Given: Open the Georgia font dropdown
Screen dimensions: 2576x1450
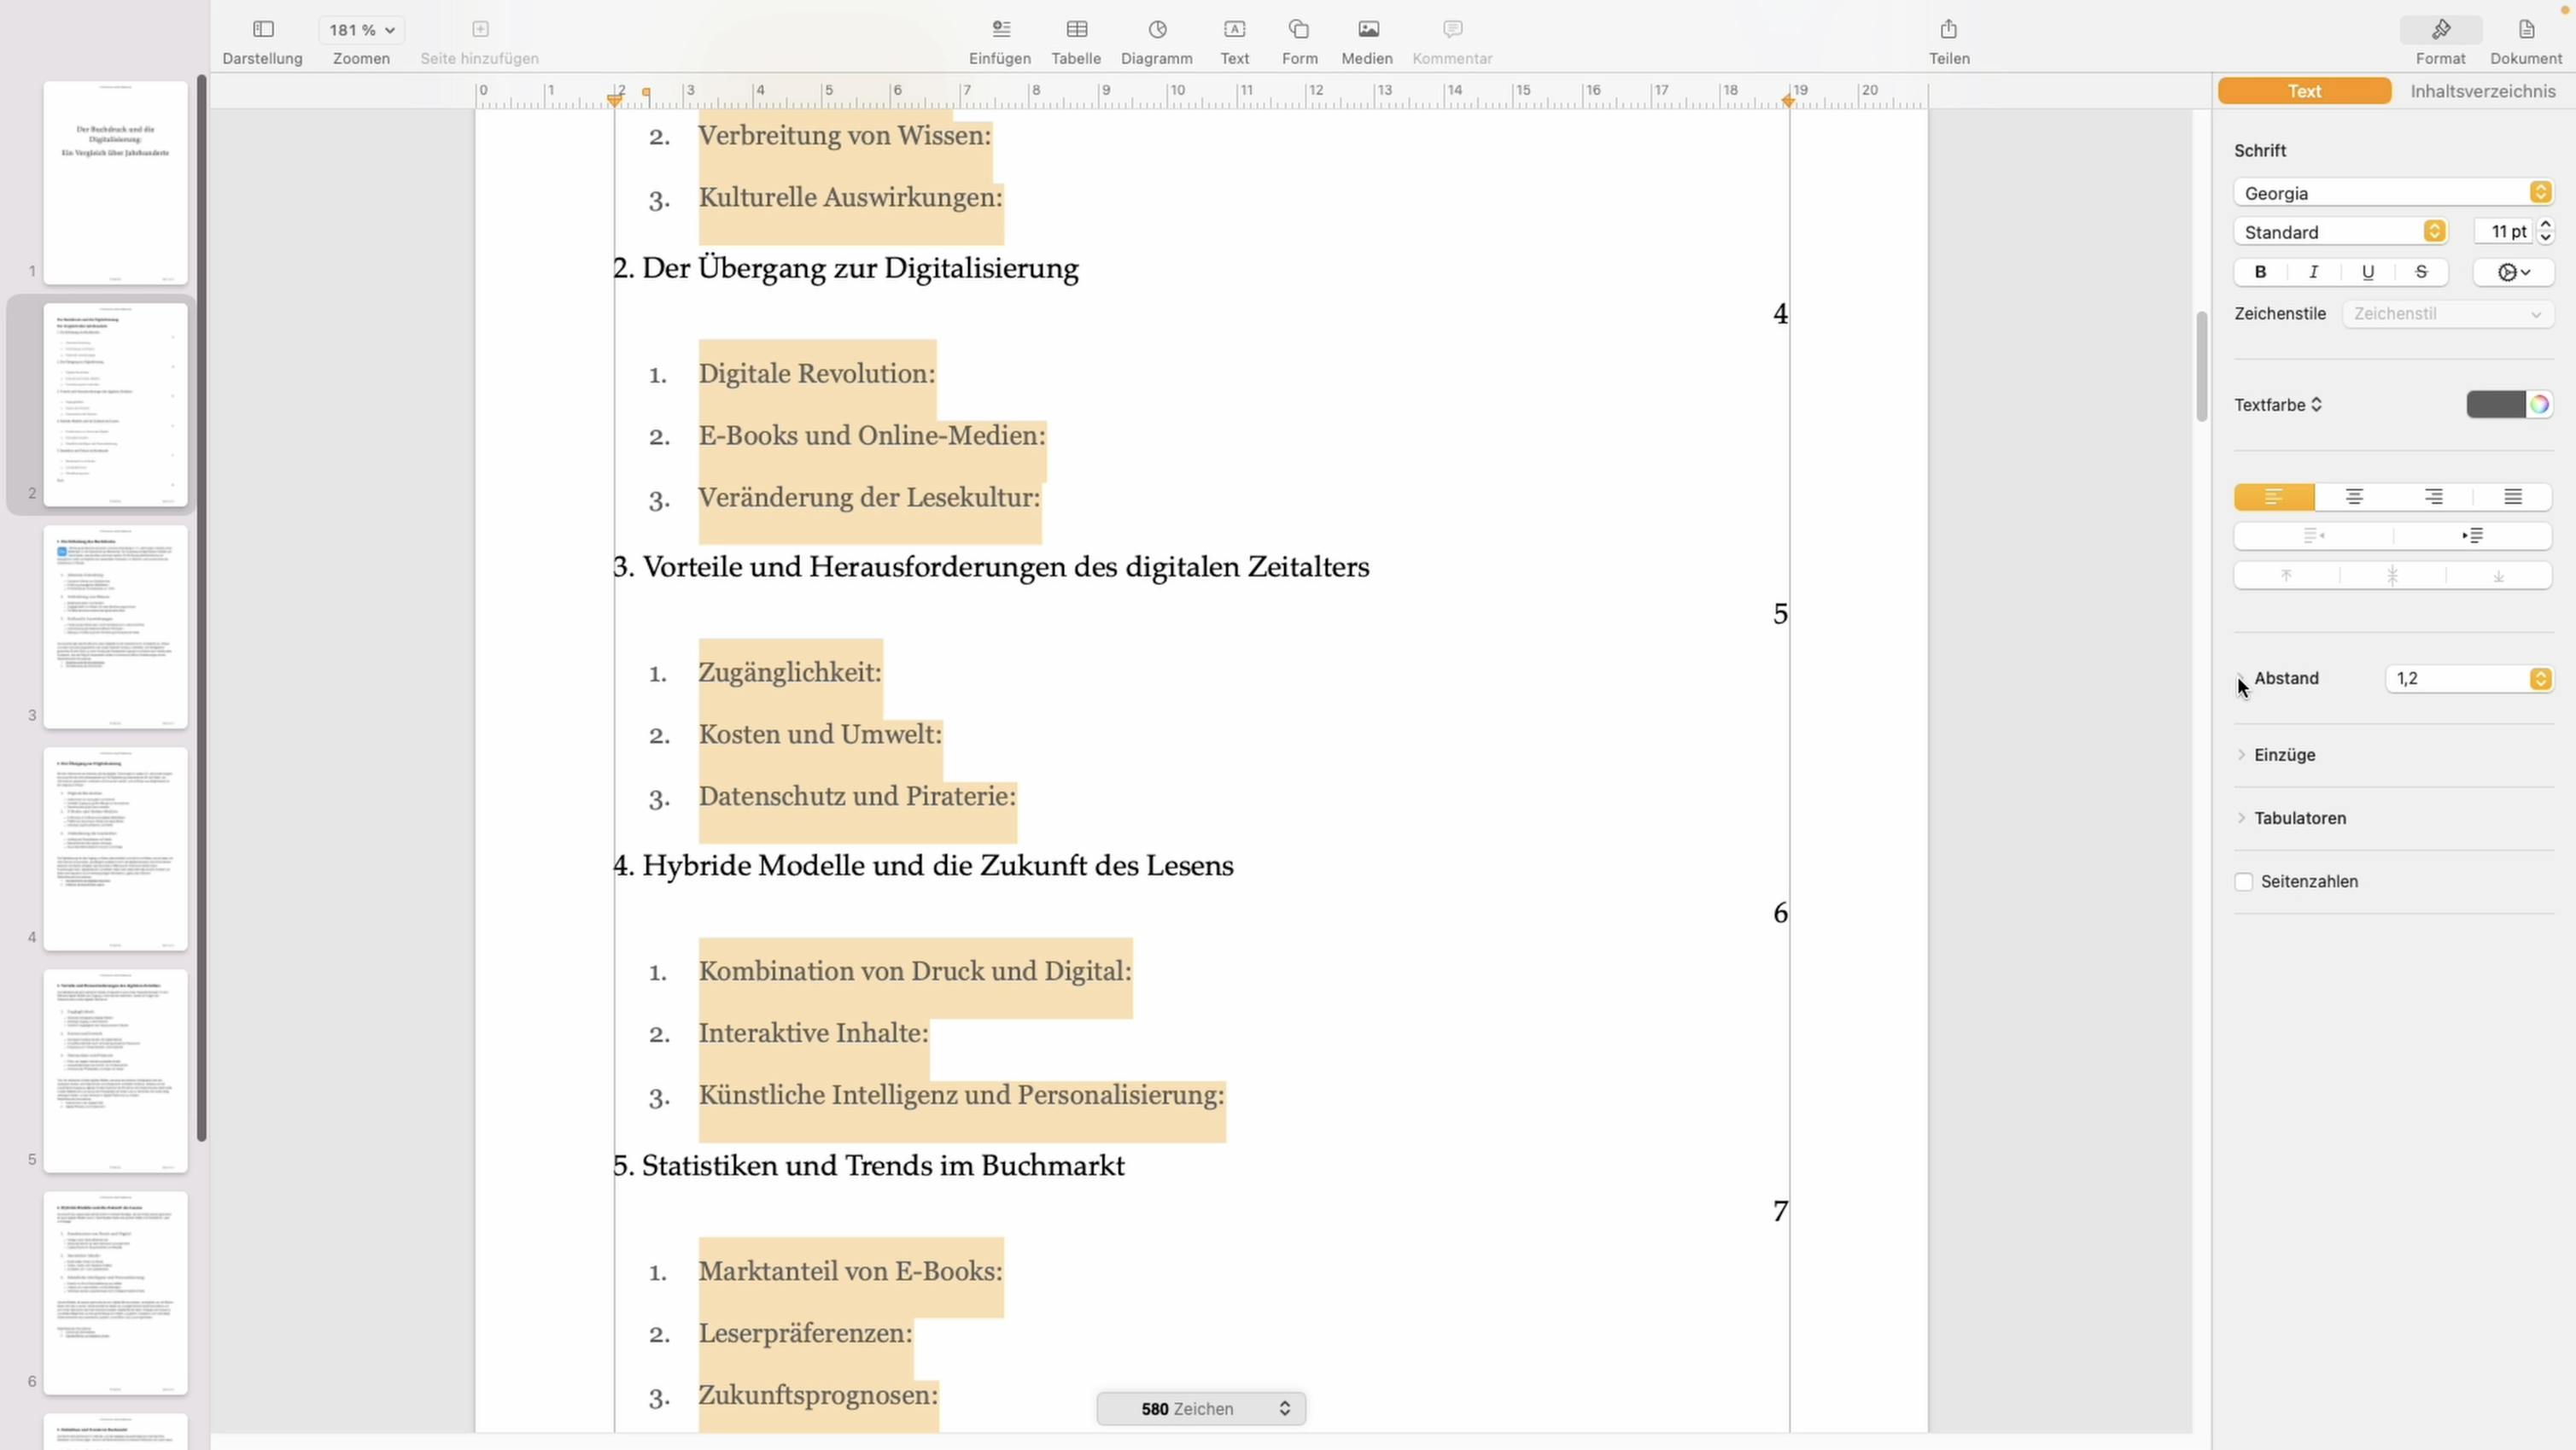Looking at the screenshot, I should pyautogui.click(x=2392, y=193).
